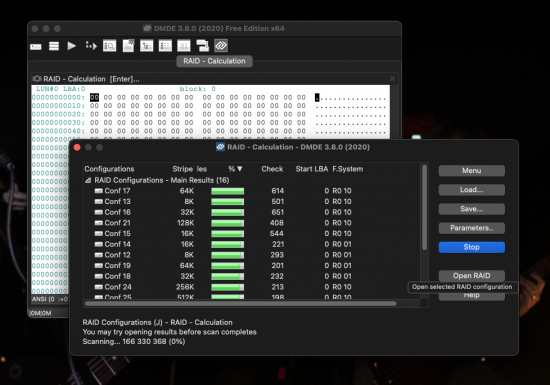The height and width of the screenshot is (385, 550).
Task: Click the horizontal scrollbar under the configurations list
Action: 241,304
